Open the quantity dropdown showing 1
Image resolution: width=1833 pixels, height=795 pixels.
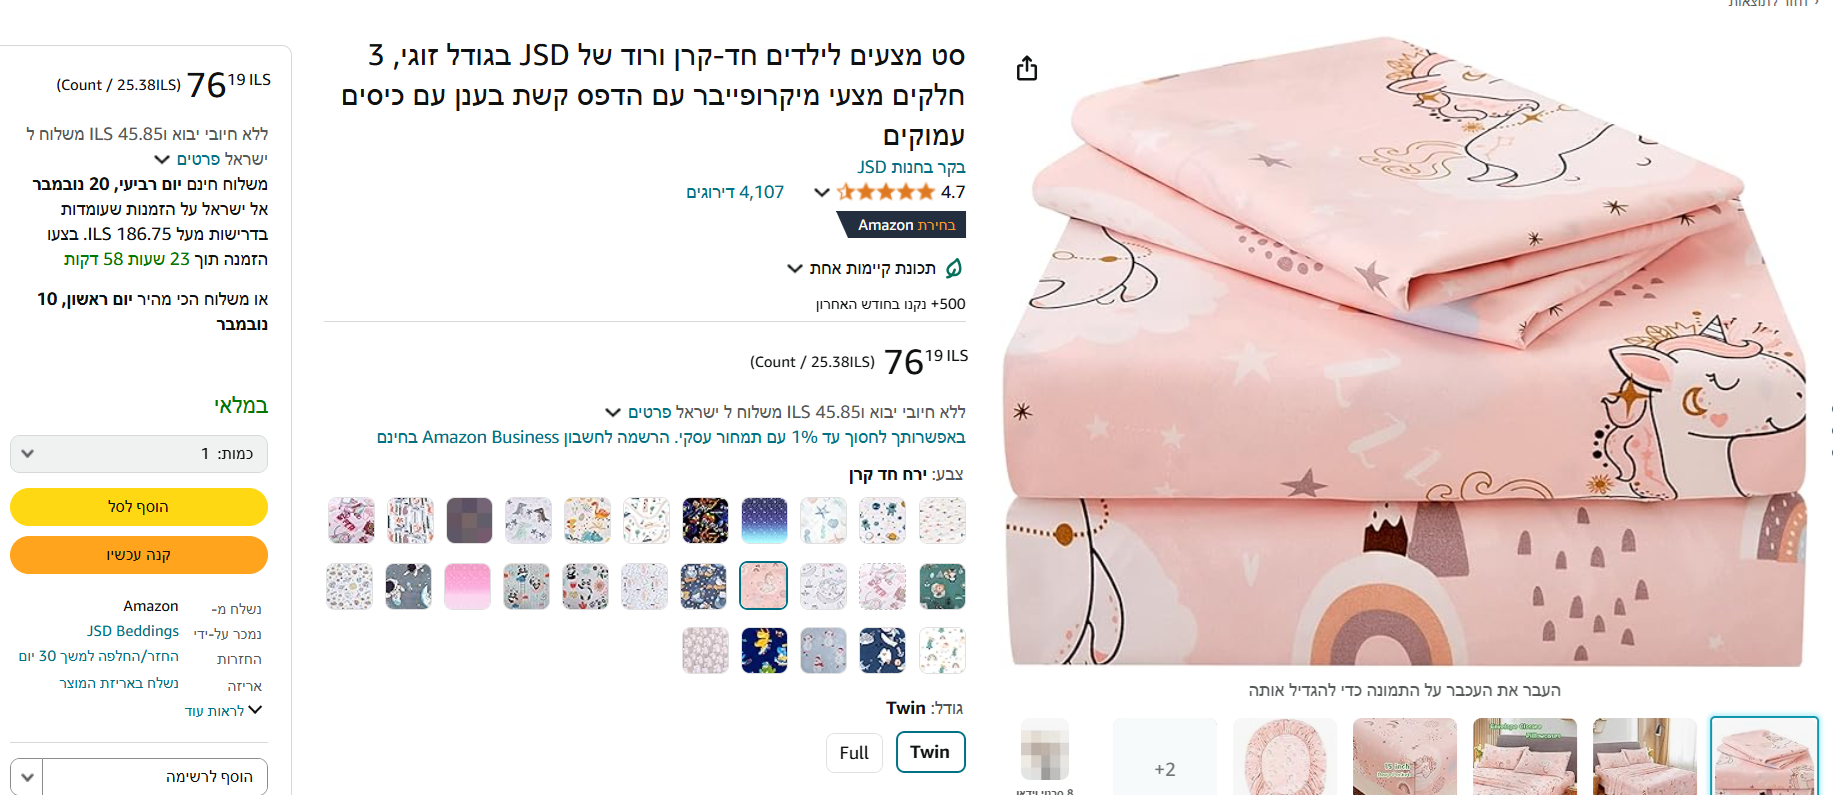point(139,454)
